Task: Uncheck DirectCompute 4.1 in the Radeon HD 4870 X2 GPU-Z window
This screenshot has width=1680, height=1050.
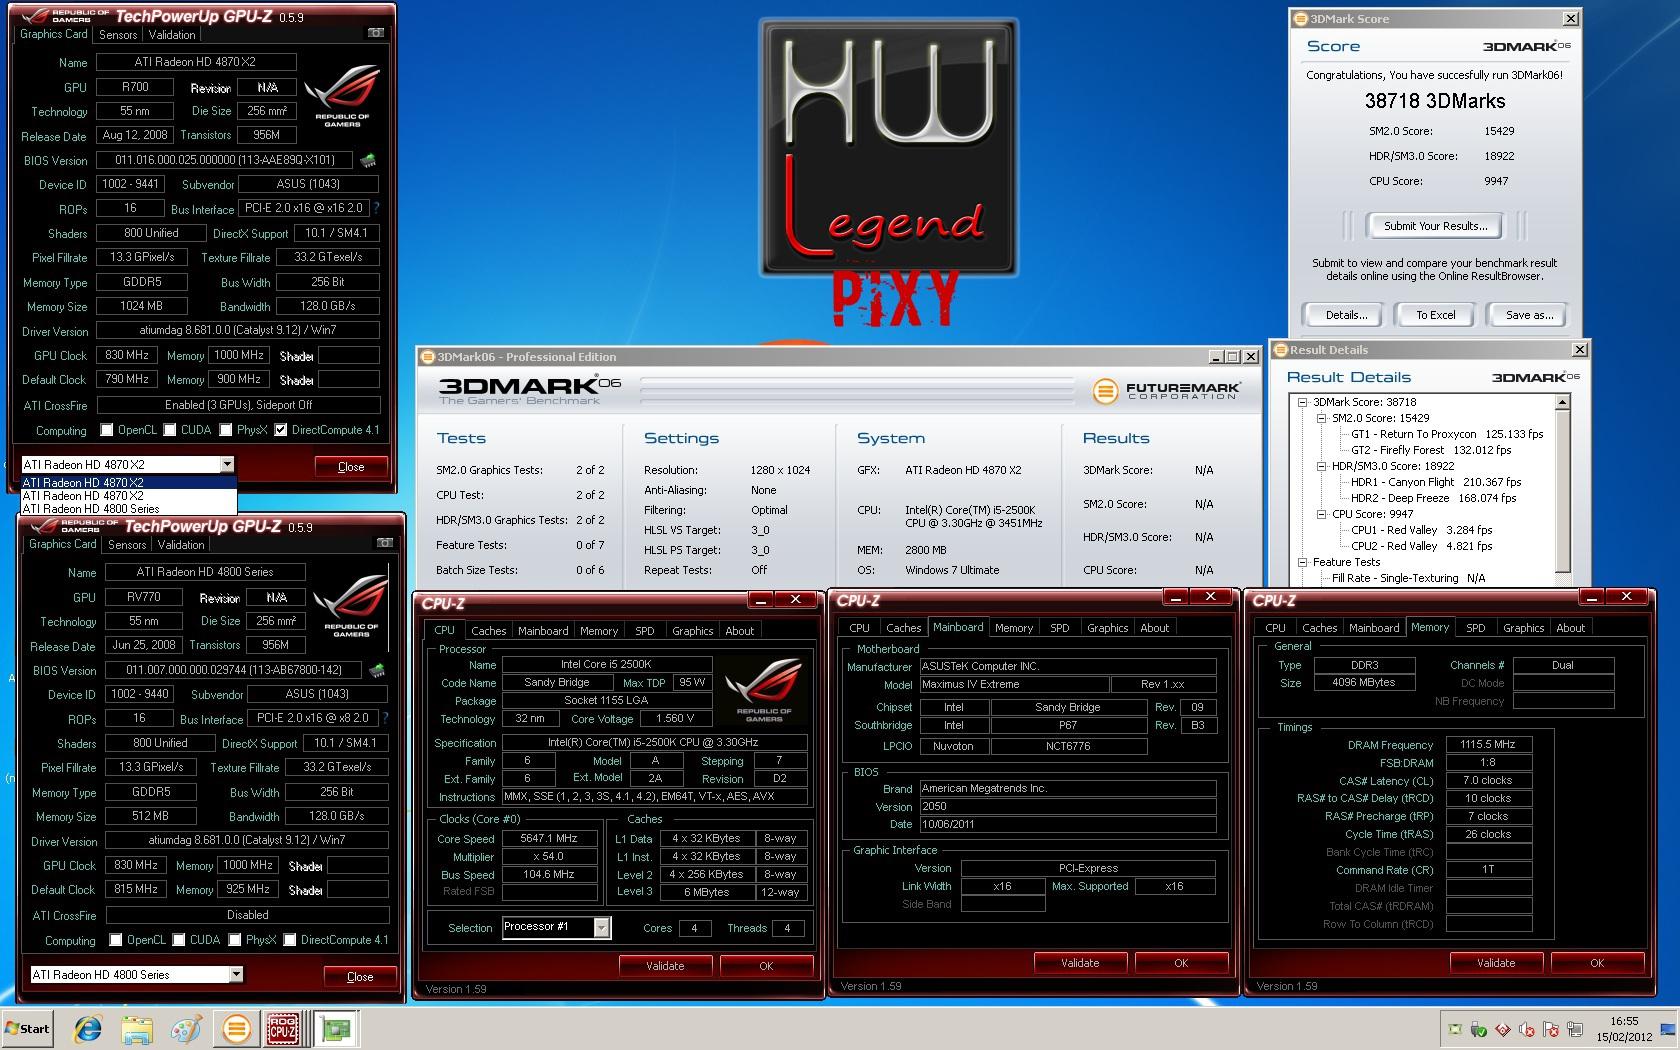Action: (281, 430)
